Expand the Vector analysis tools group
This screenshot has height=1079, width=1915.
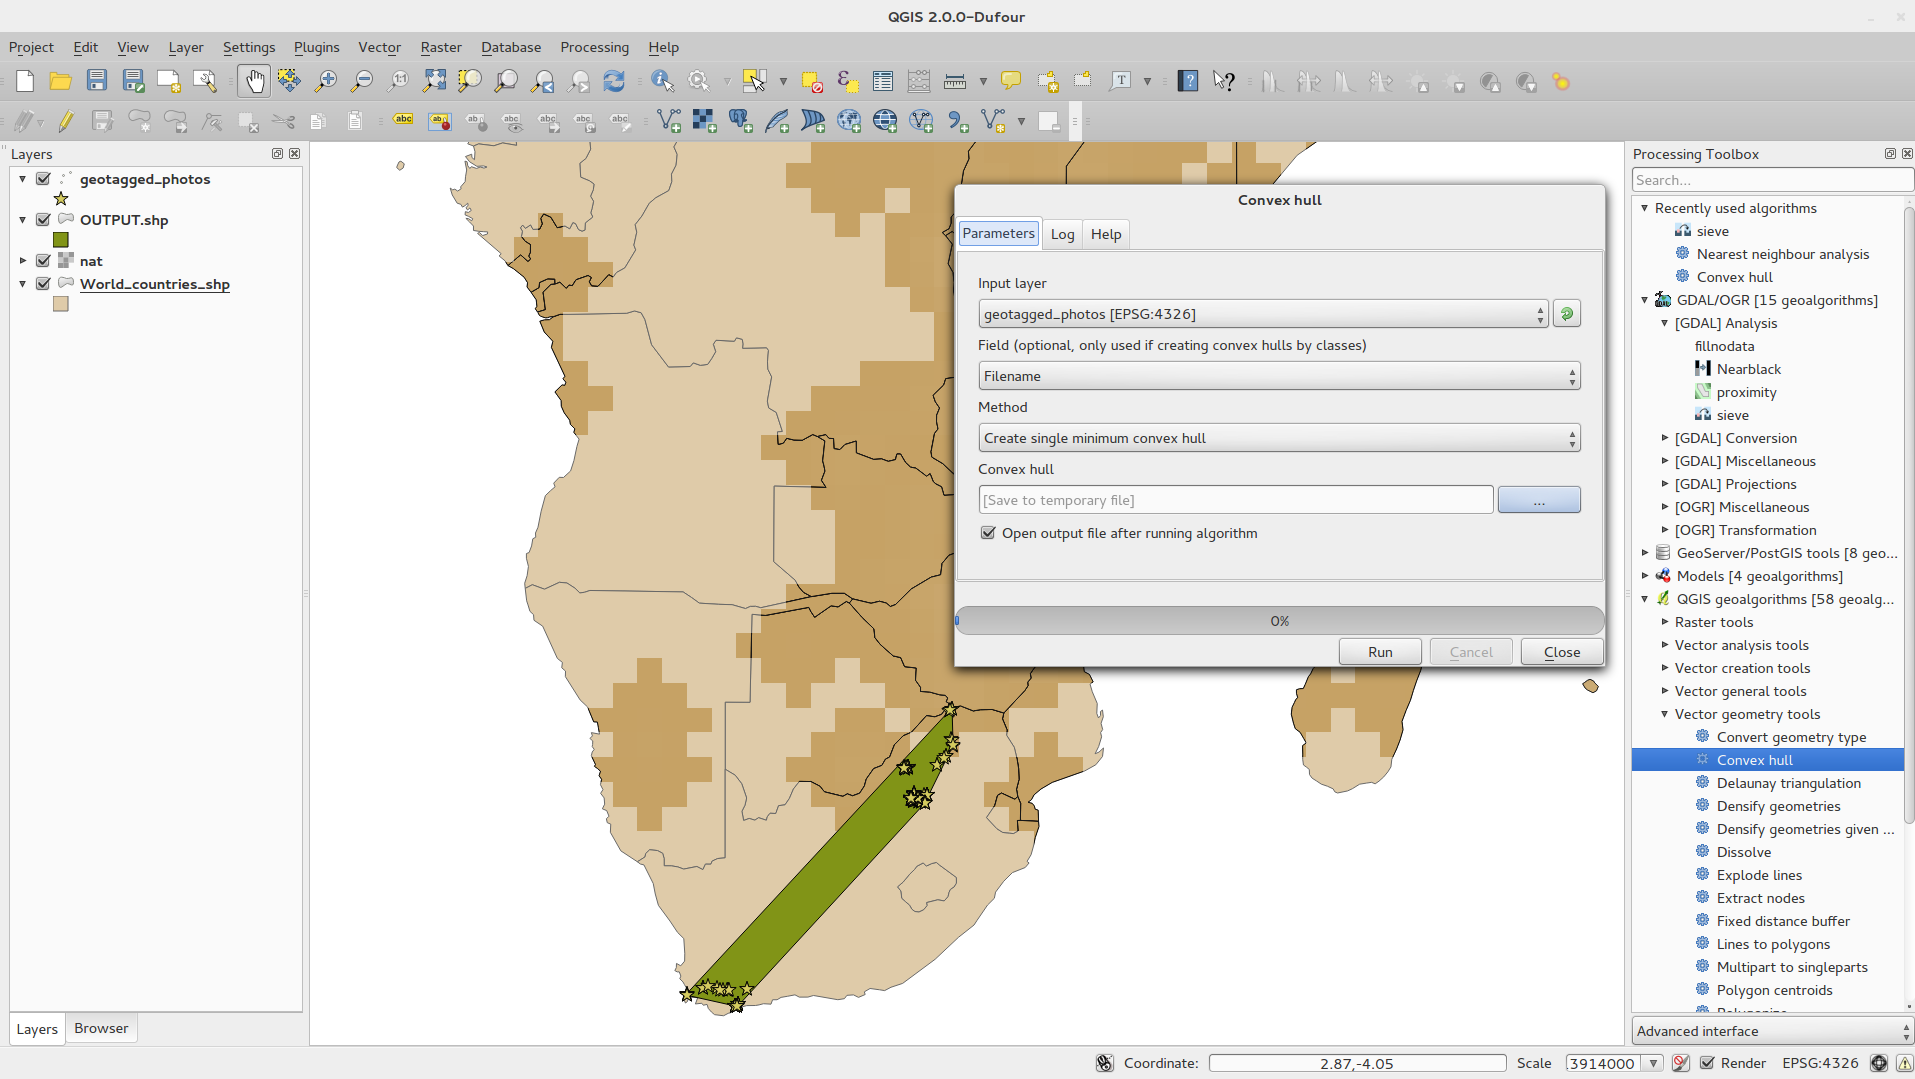coord(1665,645)
